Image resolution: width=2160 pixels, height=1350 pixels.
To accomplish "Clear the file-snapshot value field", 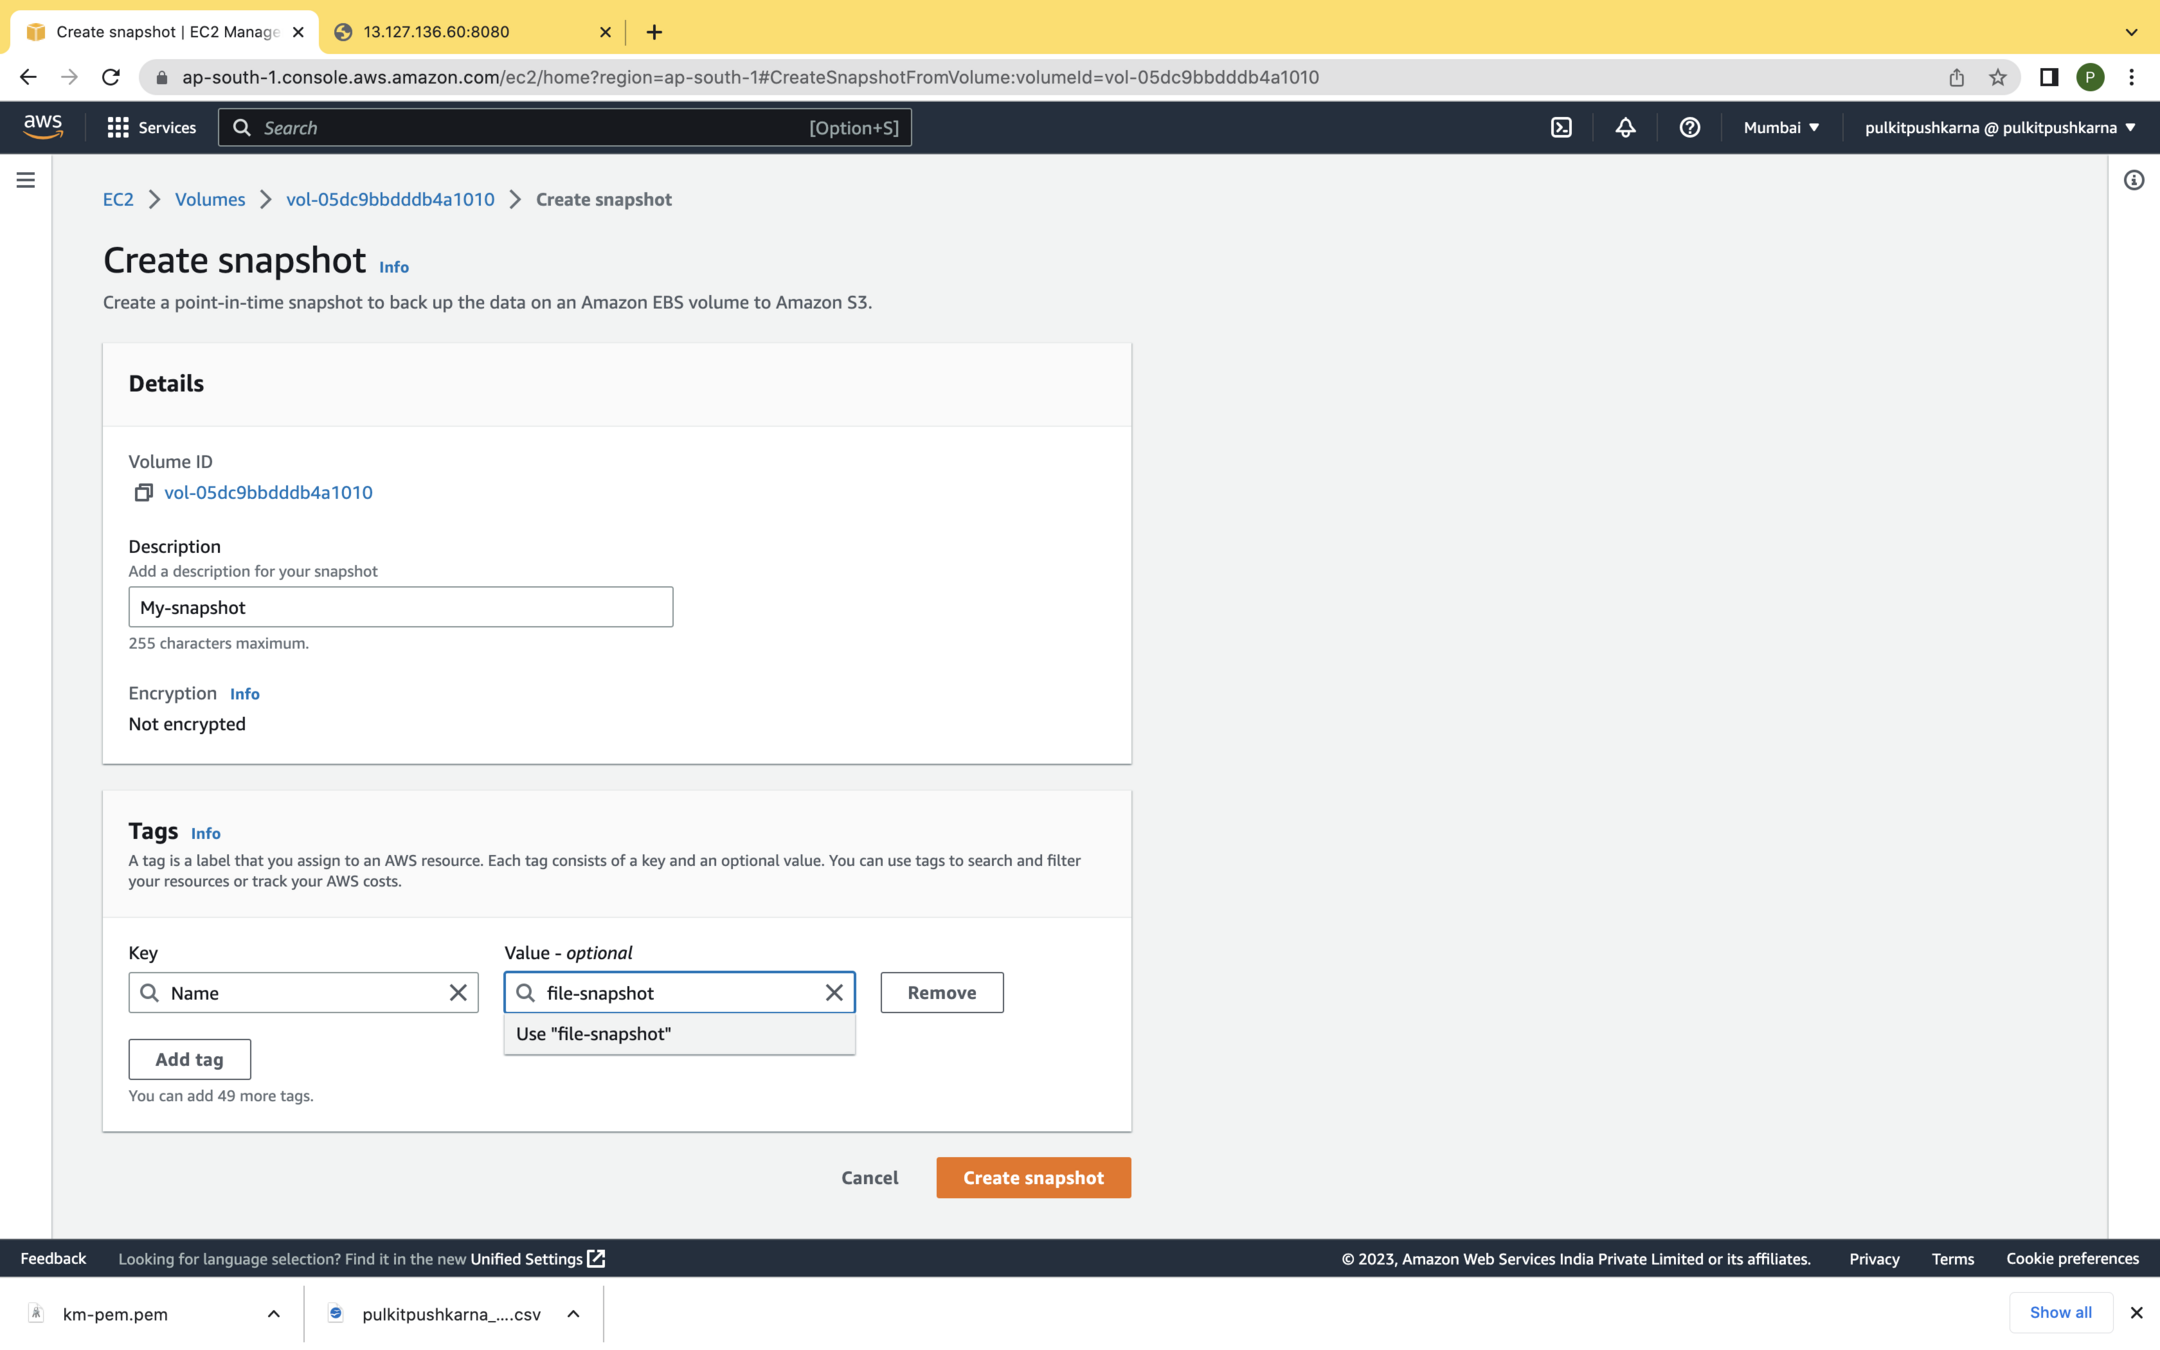I will click(834, 992).
